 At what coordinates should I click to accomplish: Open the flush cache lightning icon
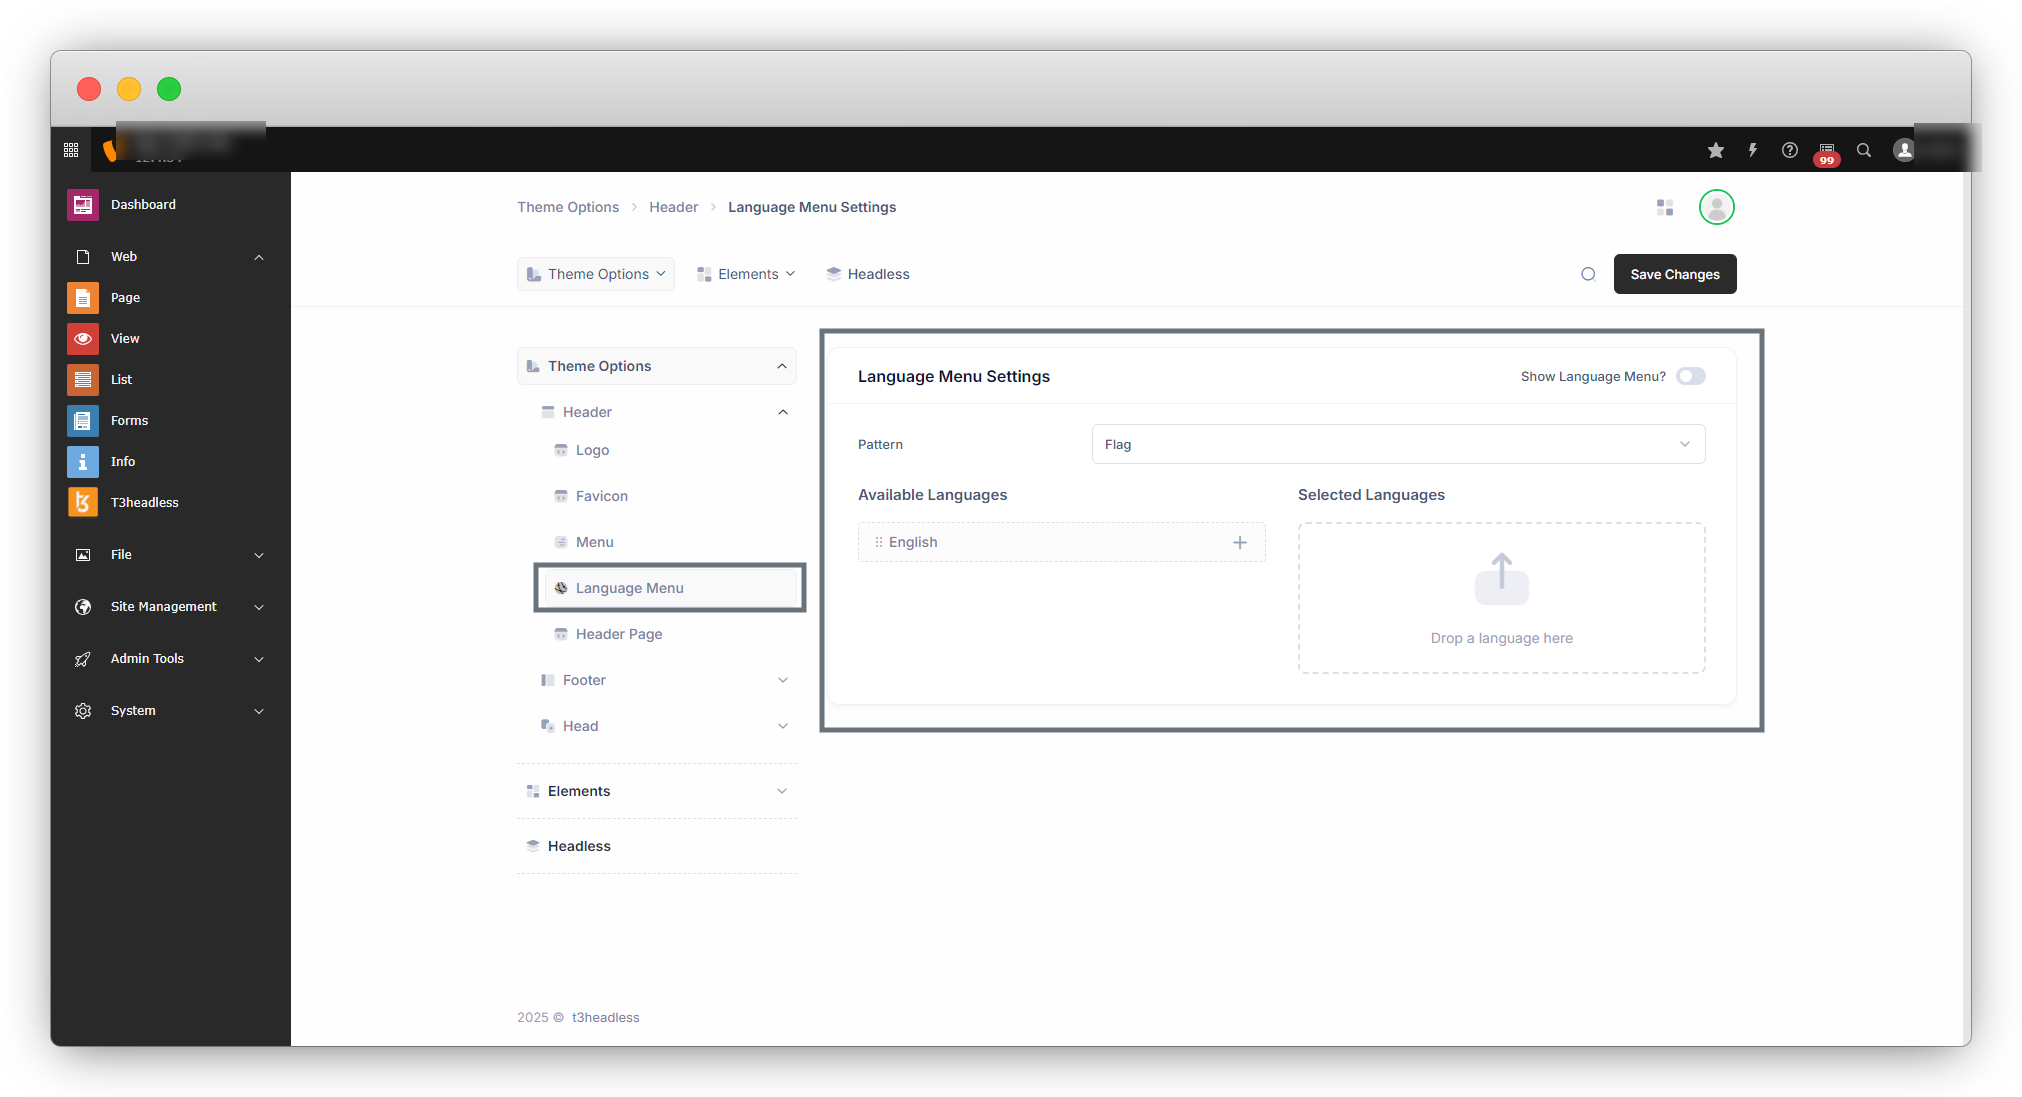click(1753, 150)
